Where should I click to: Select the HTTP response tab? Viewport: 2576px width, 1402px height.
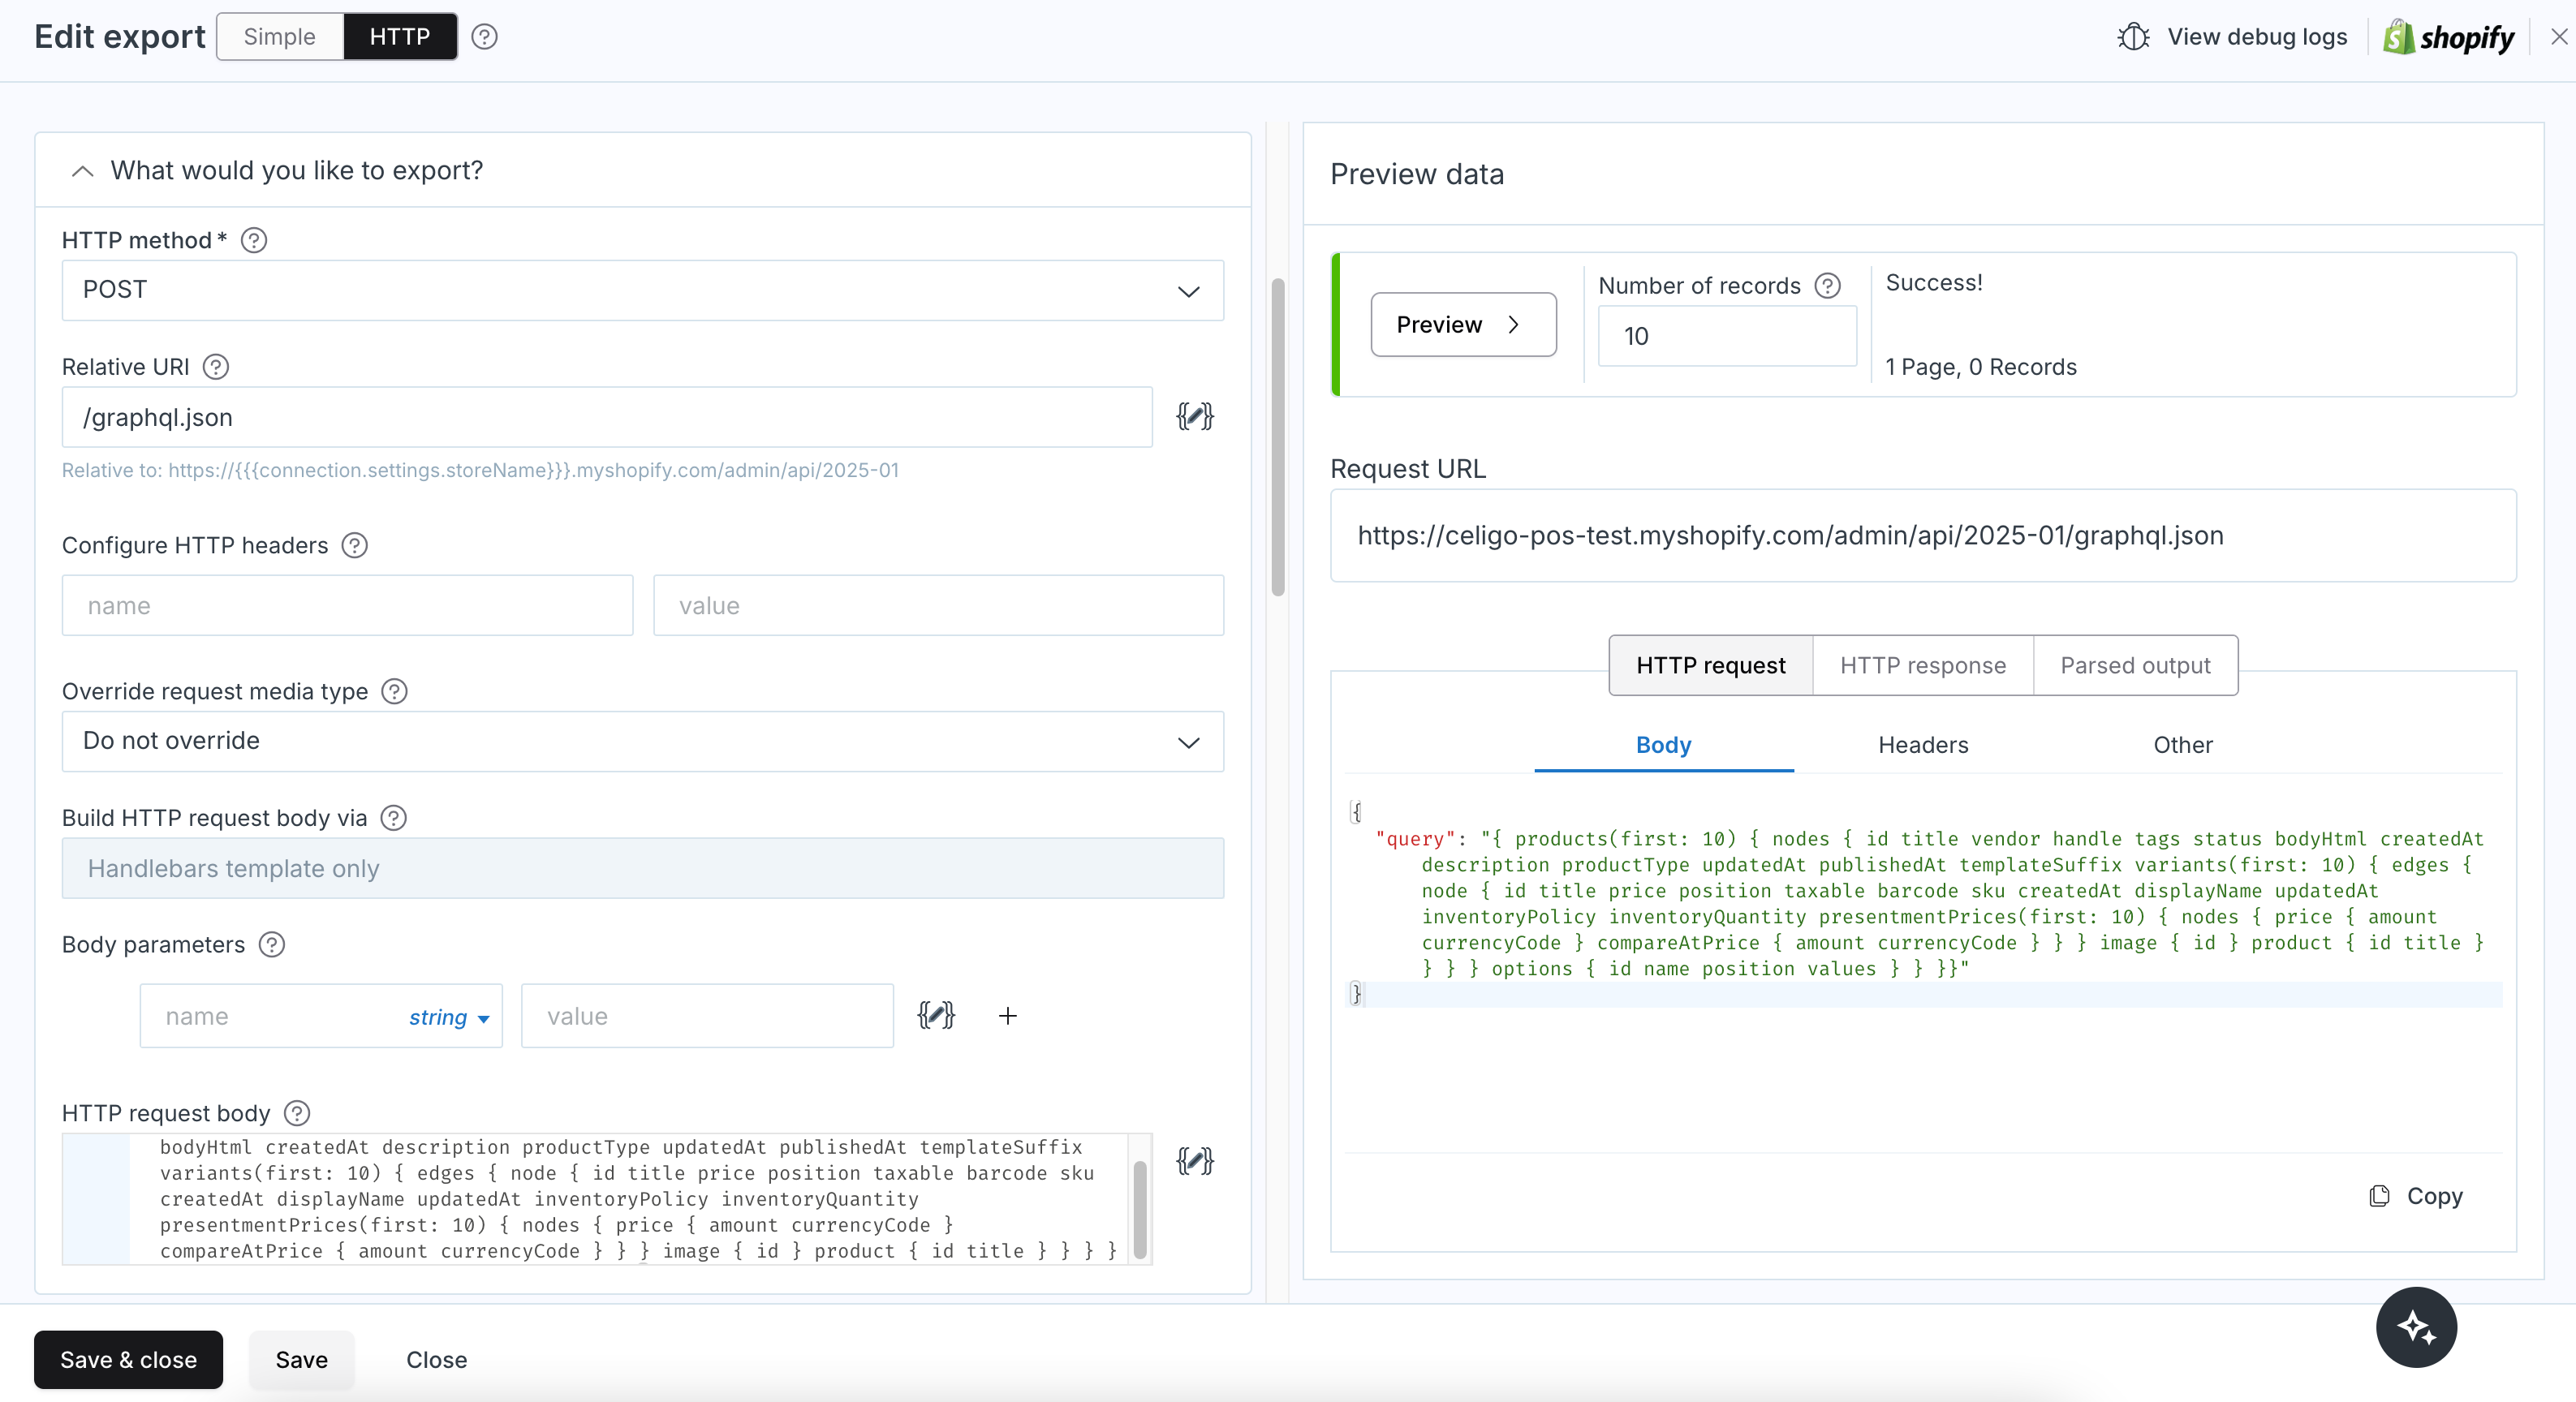(x=1922, y=665)
